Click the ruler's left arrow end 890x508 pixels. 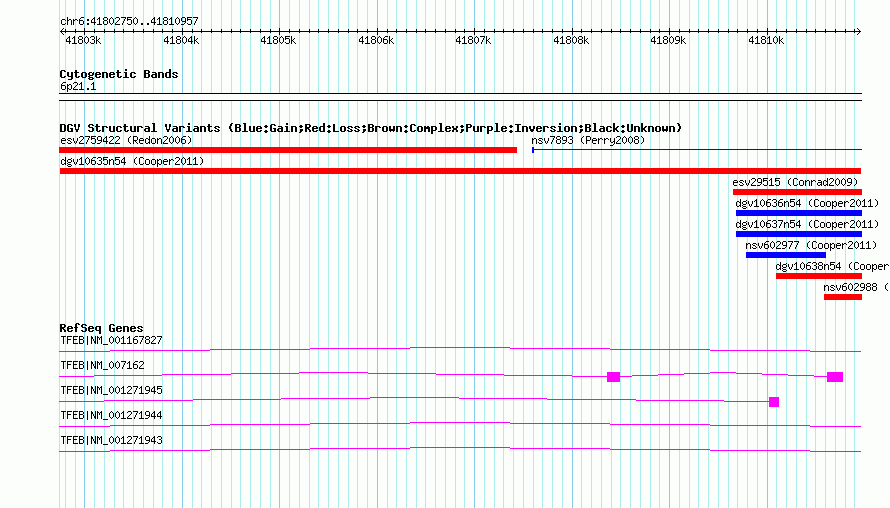point(62,31)
